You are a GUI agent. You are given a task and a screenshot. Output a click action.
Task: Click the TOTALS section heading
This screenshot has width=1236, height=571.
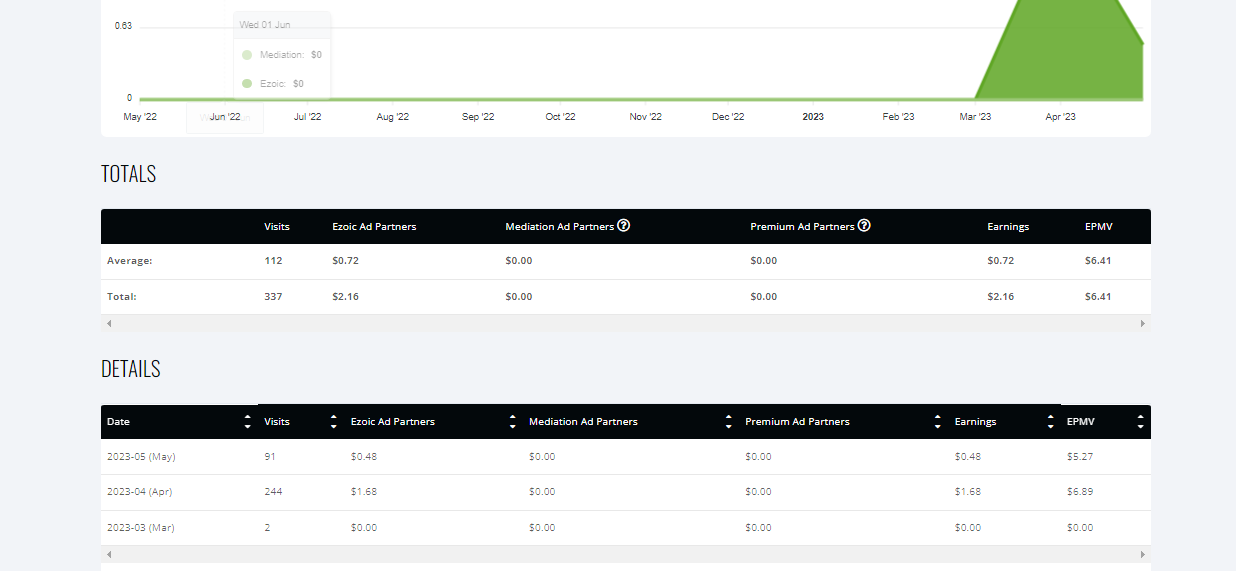129,174
